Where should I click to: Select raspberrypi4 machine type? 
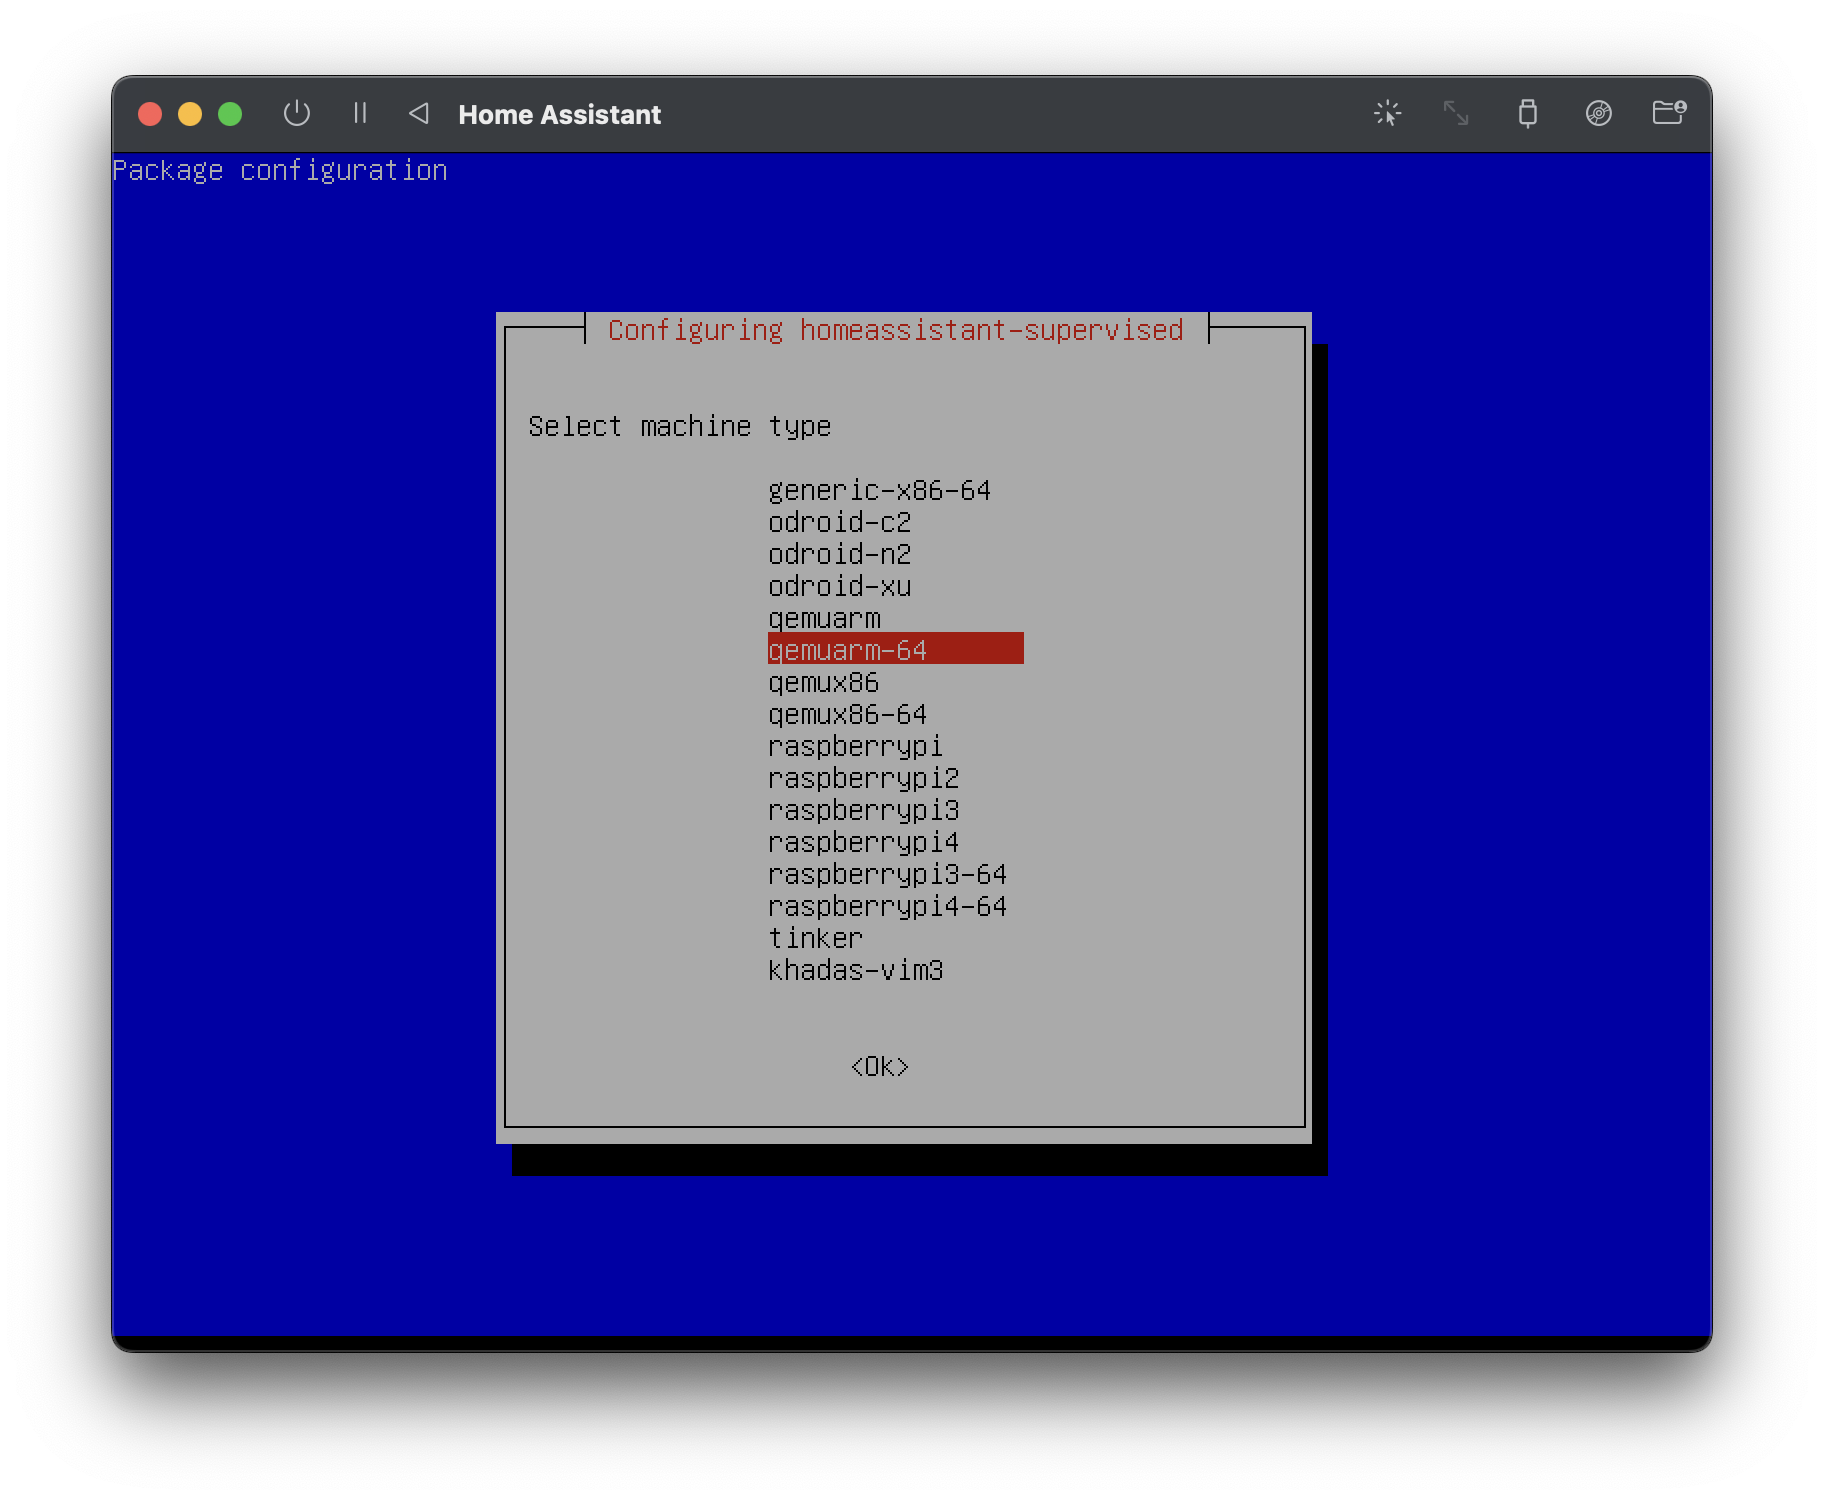coord(863,842)
